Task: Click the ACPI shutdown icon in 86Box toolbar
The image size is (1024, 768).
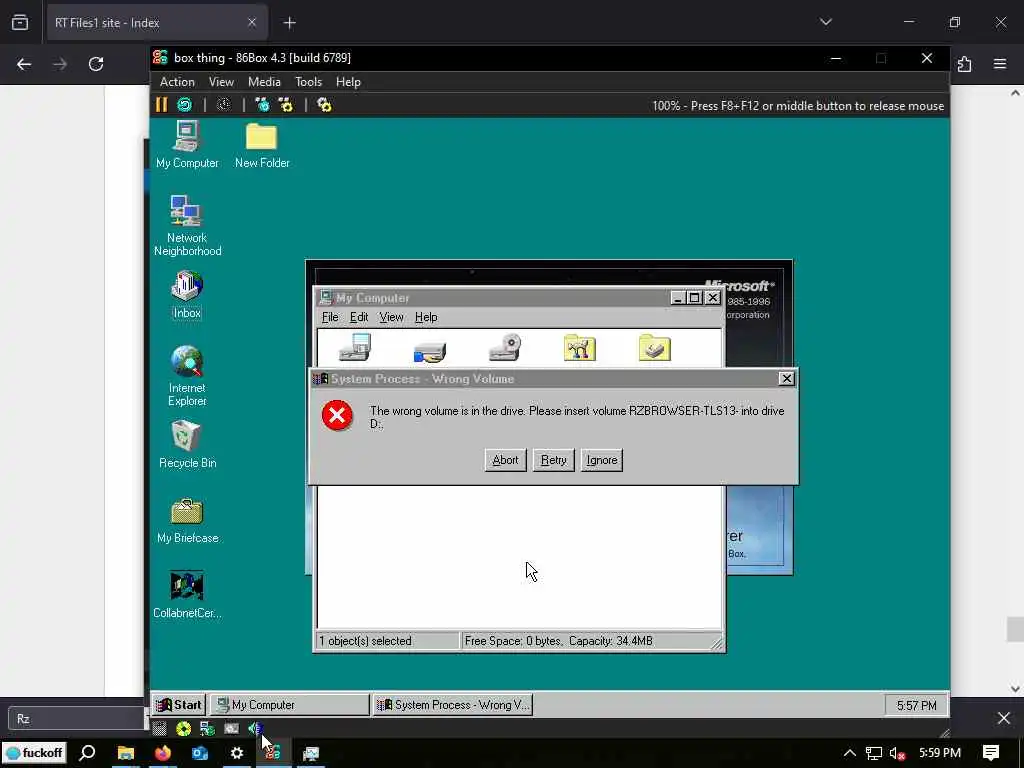Action: [x=224, y=104]
